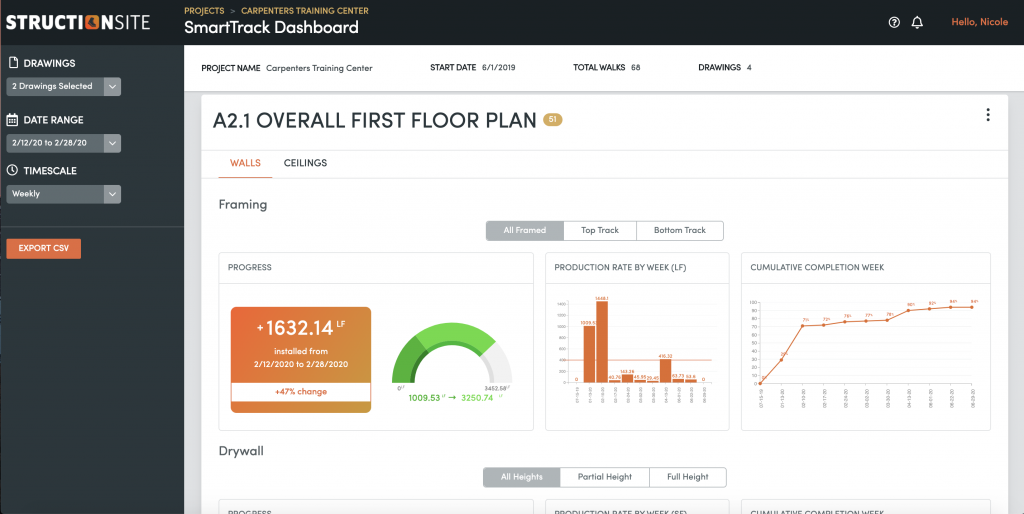Click the Start Date 6/1/2019 value
The image size is (1024, 514).
coord(498,67)
